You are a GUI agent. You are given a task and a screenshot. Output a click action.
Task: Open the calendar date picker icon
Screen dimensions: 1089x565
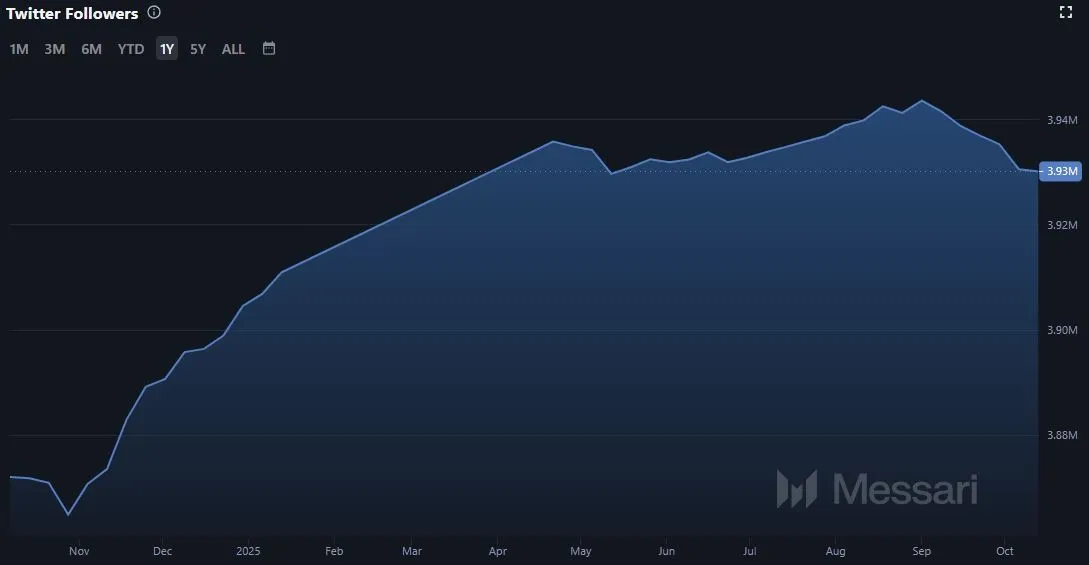click(x=269, y=48)
